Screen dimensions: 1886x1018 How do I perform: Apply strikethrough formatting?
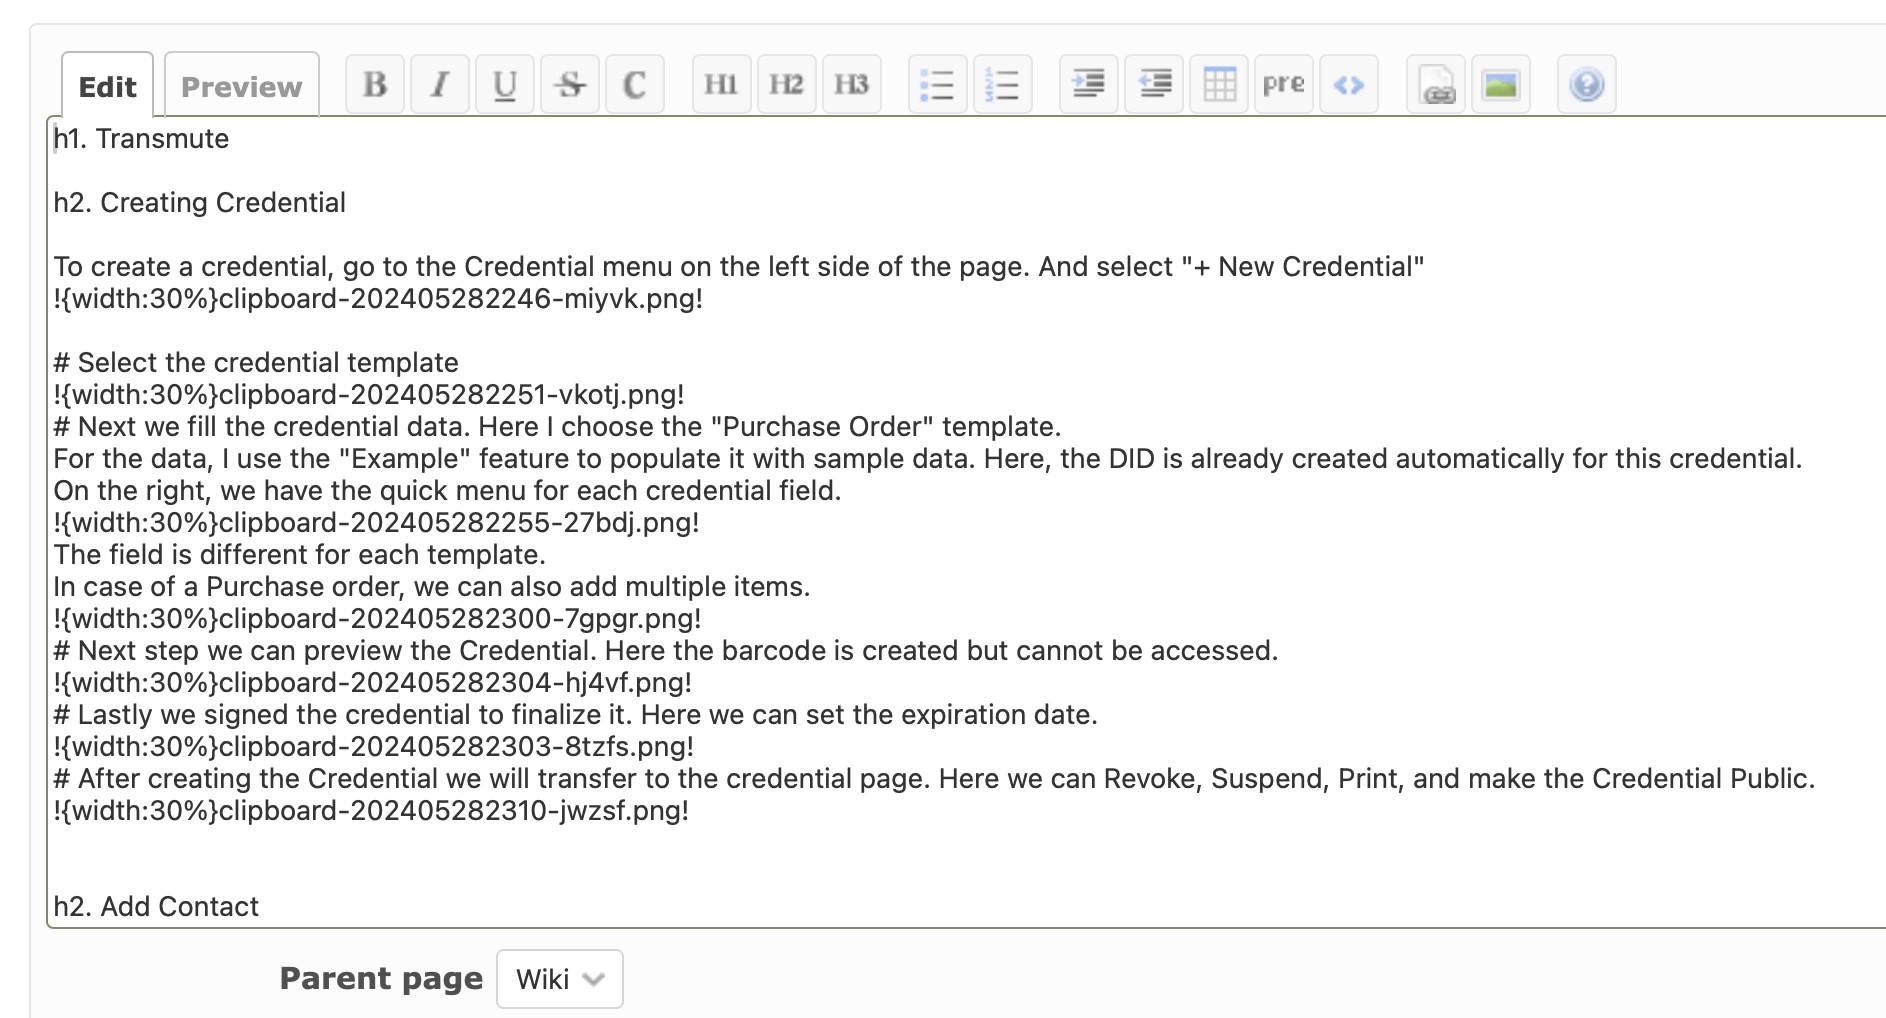(570, 85)
